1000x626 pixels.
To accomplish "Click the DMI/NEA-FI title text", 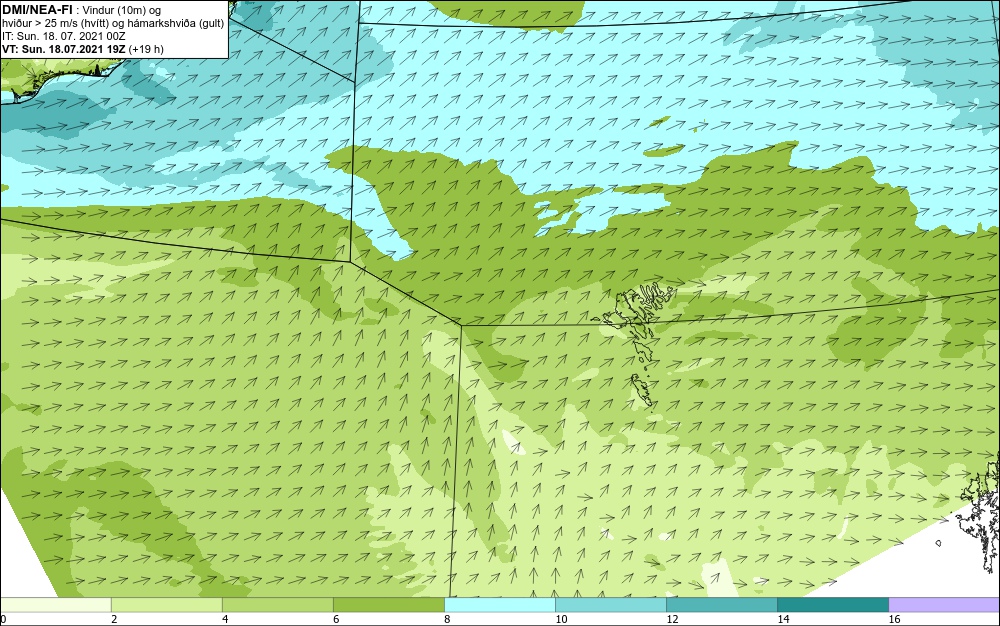I will (x=36, y=9).
